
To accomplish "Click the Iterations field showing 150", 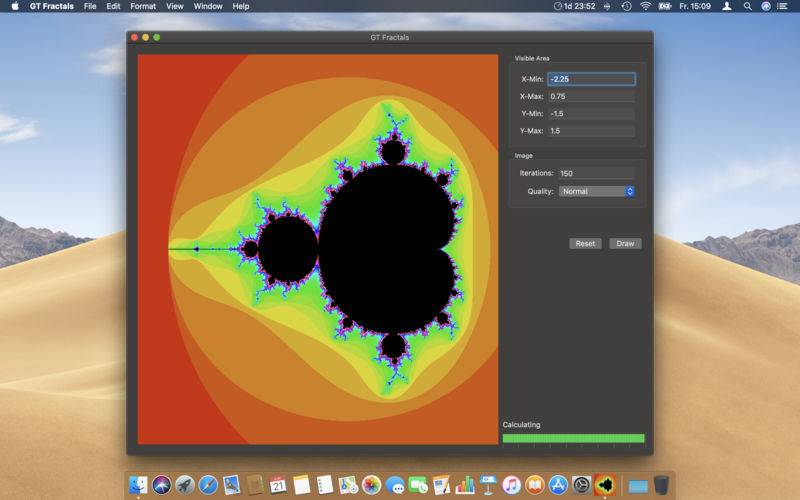I will coord(596,173).
